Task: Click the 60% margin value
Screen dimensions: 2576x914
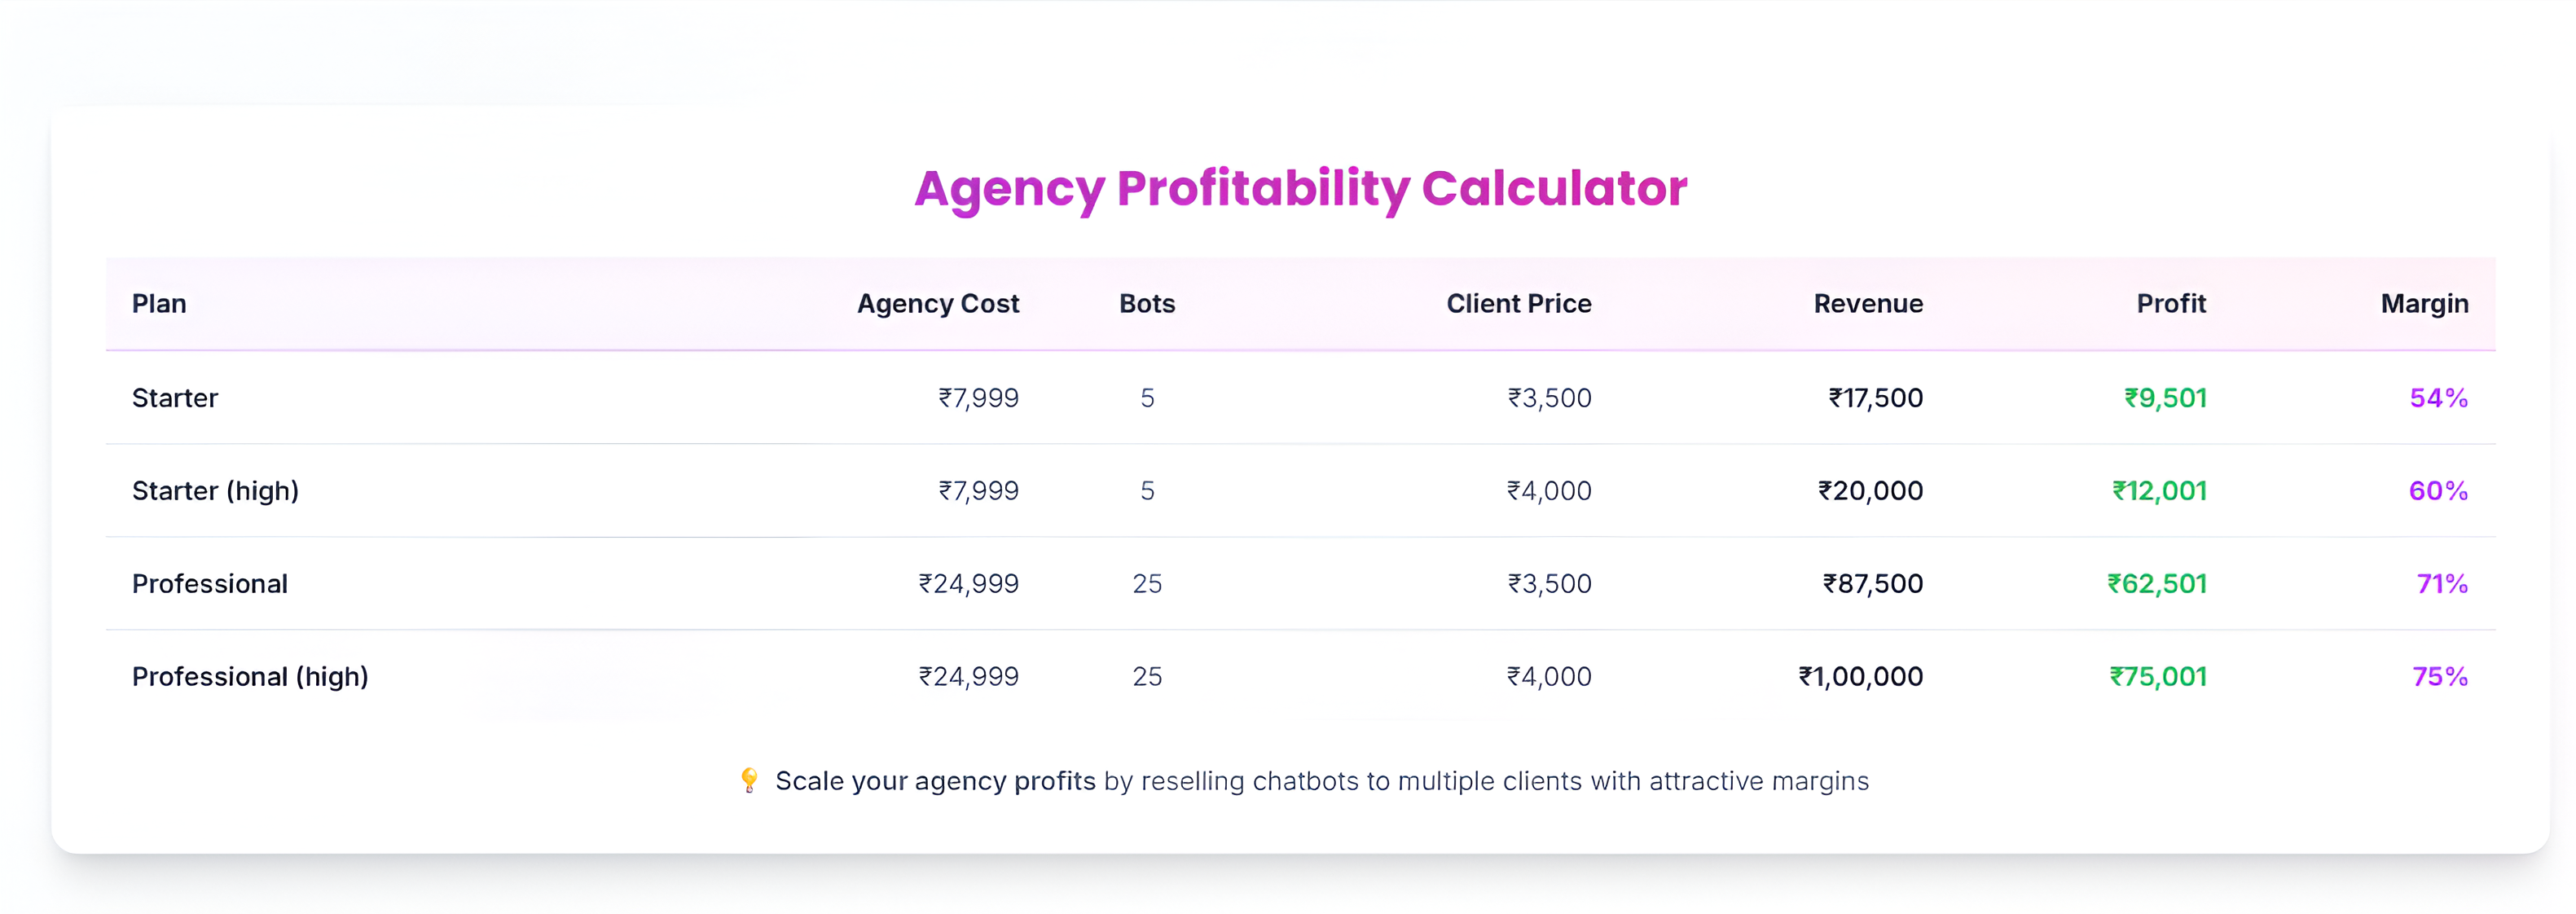Action: pyautogui.click(x=2438, y=491)
